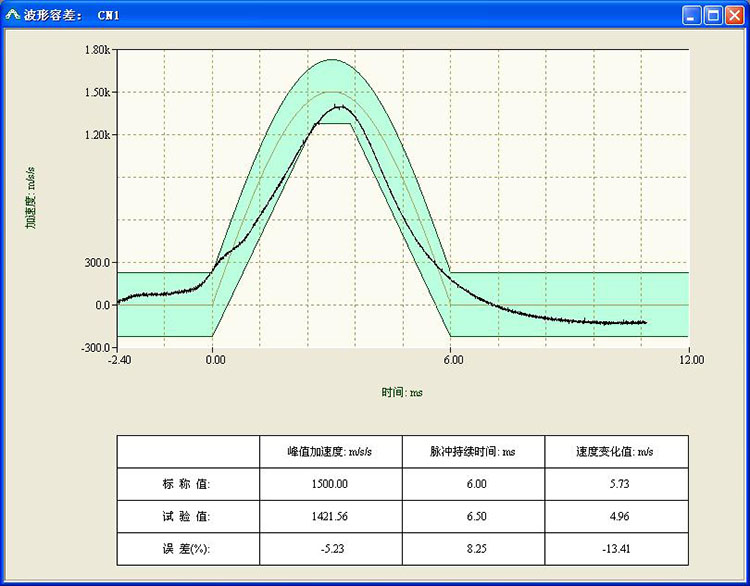Select the 时间: ms horizontal axis label
The height and width of the screenshot is (586, 750).
tap(402, 392)
